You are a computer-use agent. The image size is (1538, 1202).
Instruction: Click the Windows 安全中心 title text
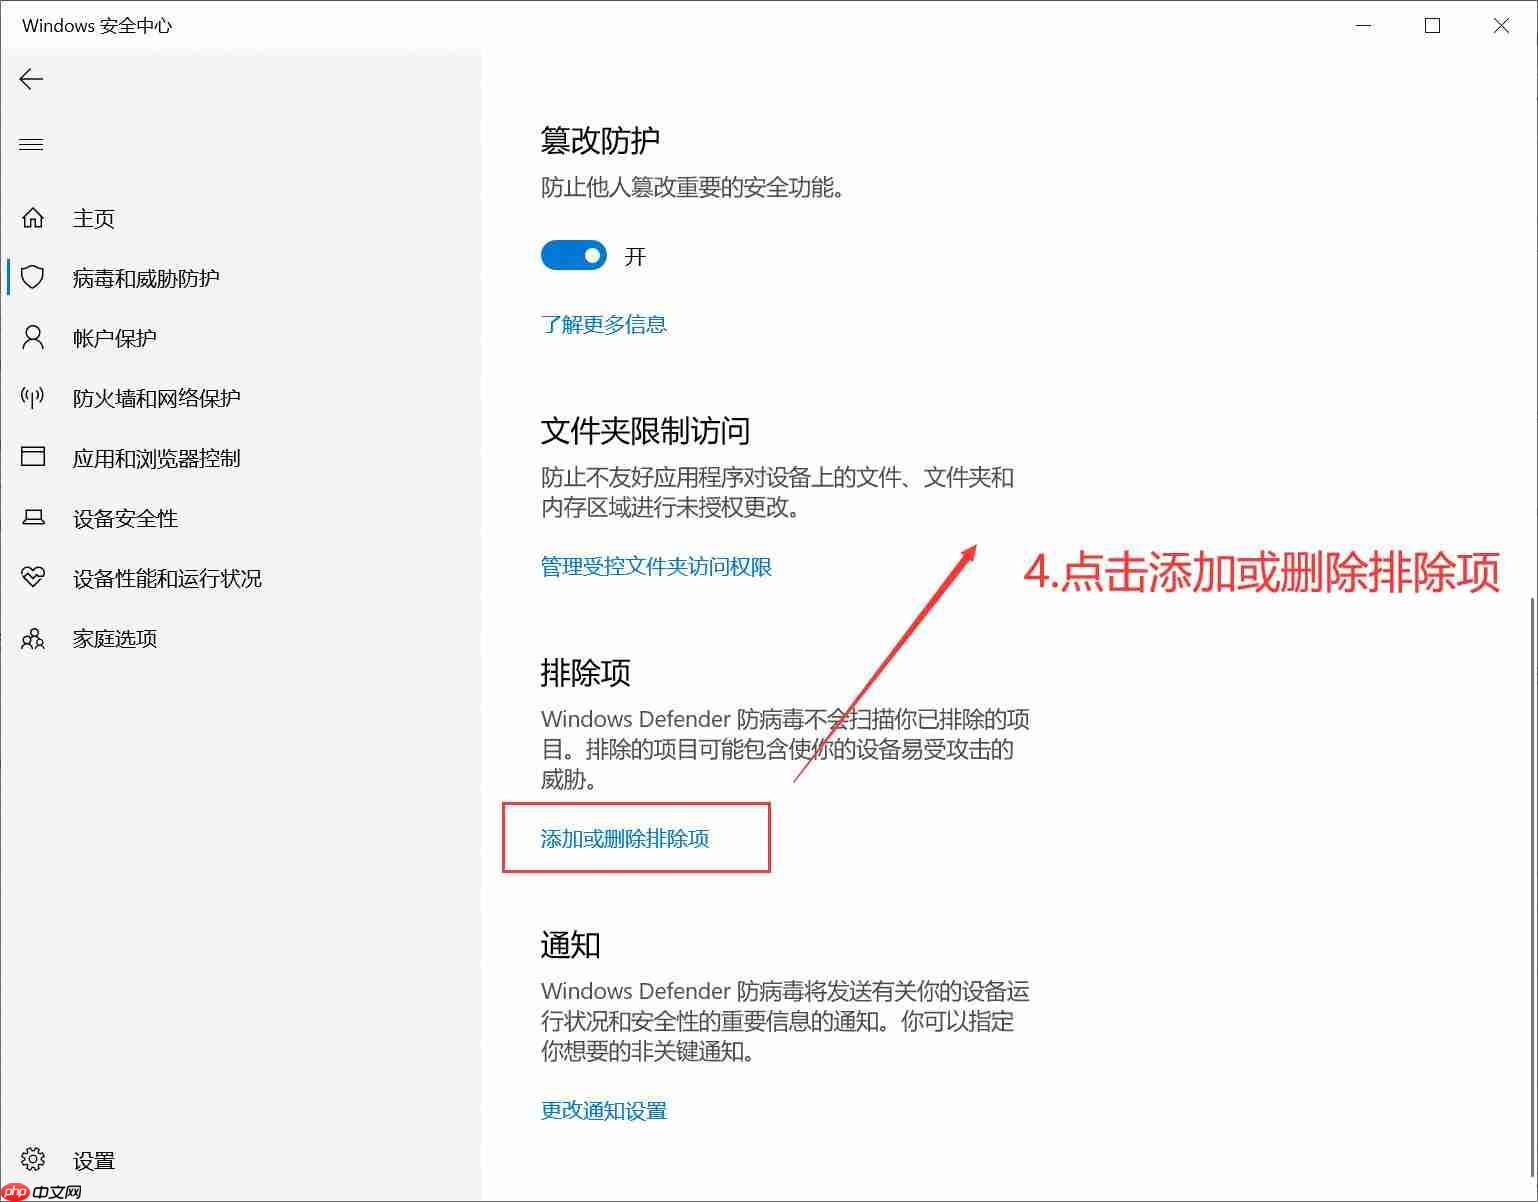click(x=97, y=25)
